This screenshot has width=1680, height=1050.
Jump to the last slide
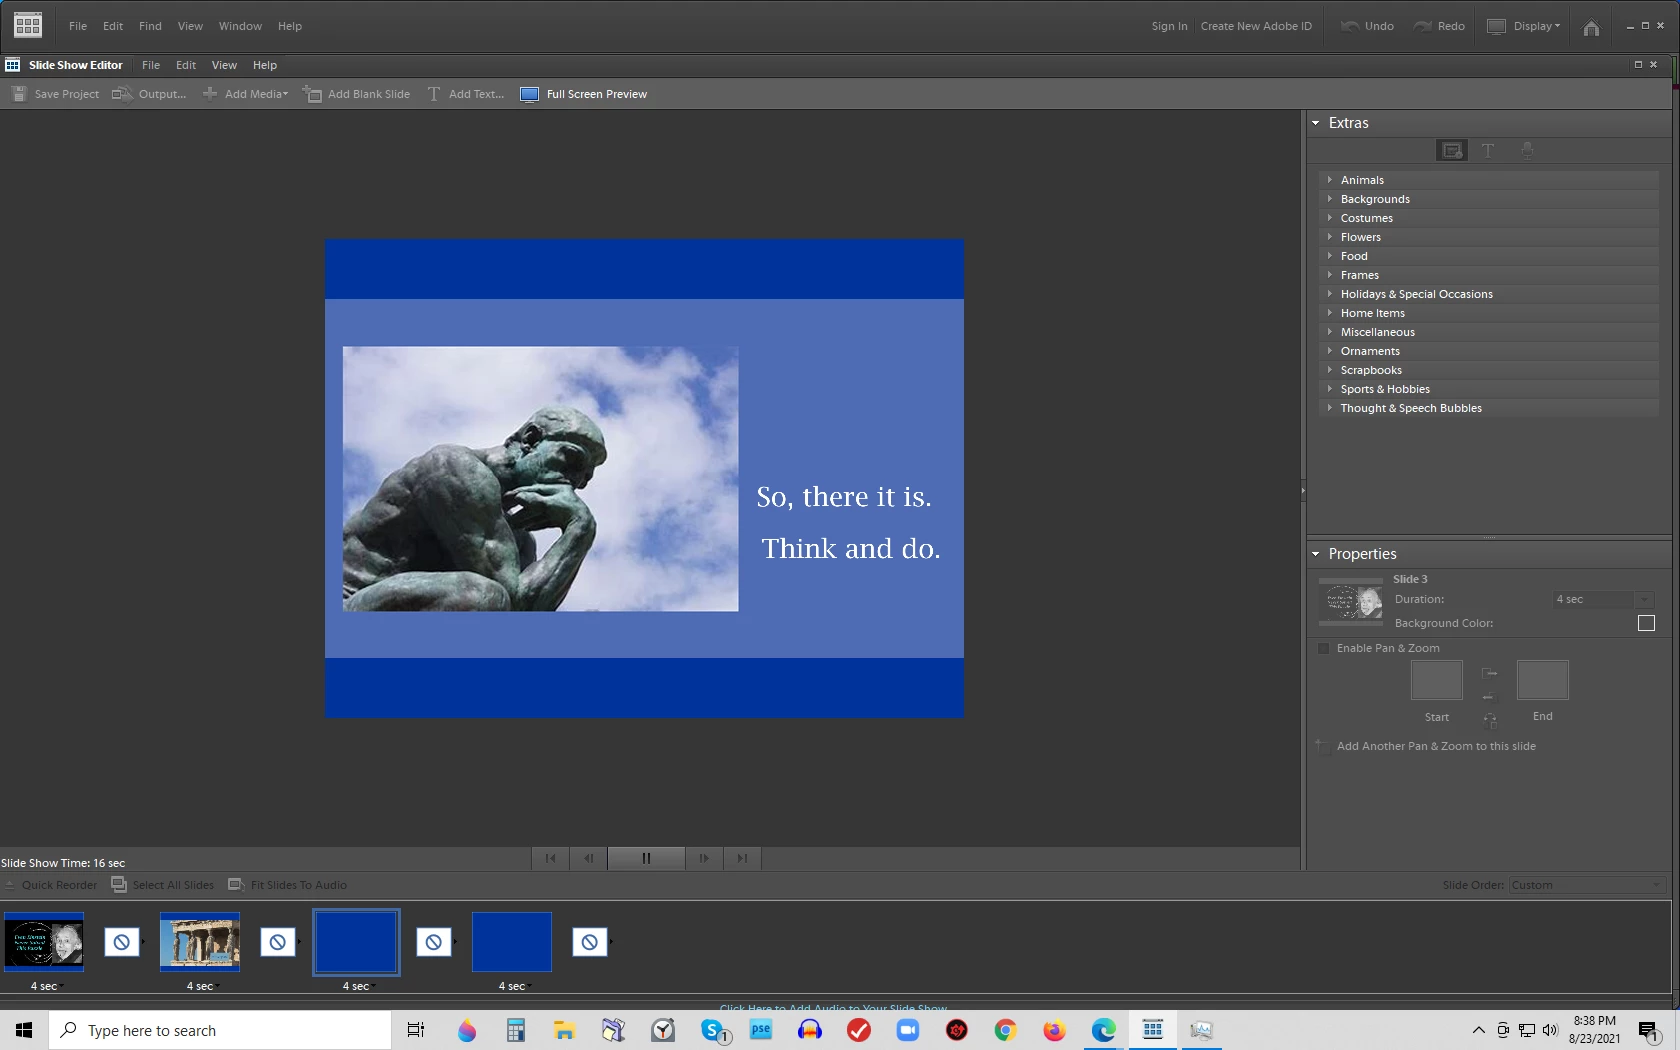tap(742, 858)
